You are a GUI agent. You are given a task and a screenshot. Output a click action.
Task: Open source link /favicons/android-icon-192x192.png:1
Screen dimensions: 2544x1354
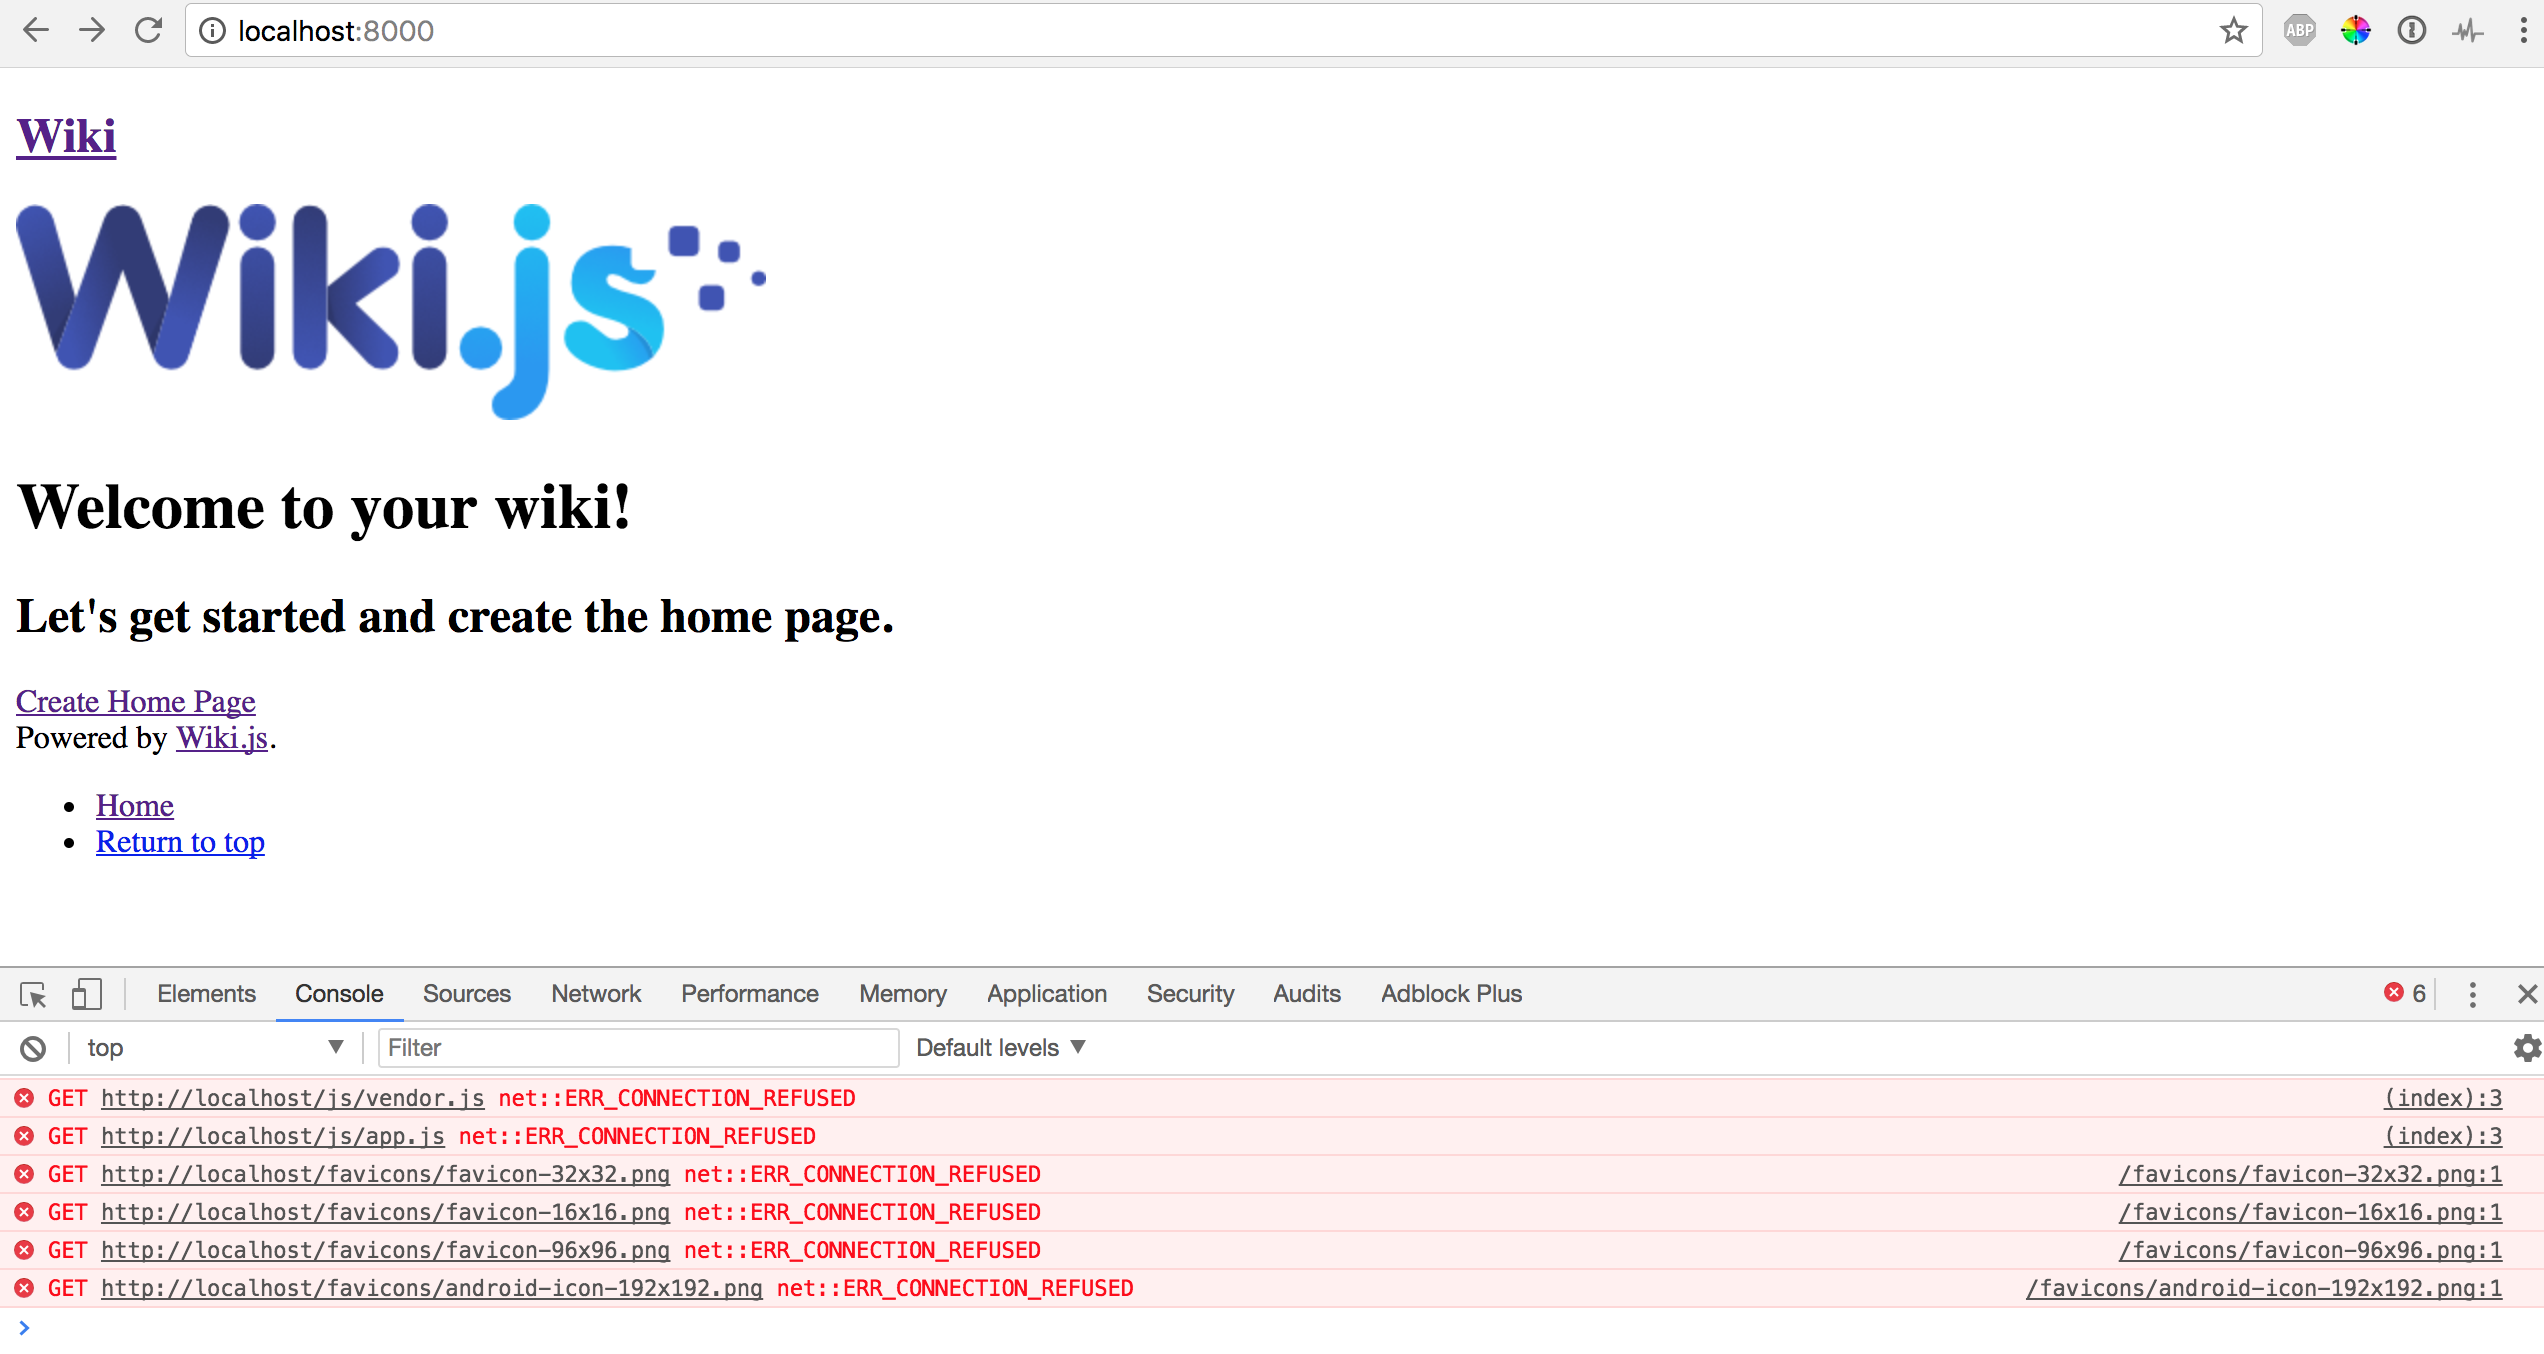pyautogui.click(x=2264, y=1288)
